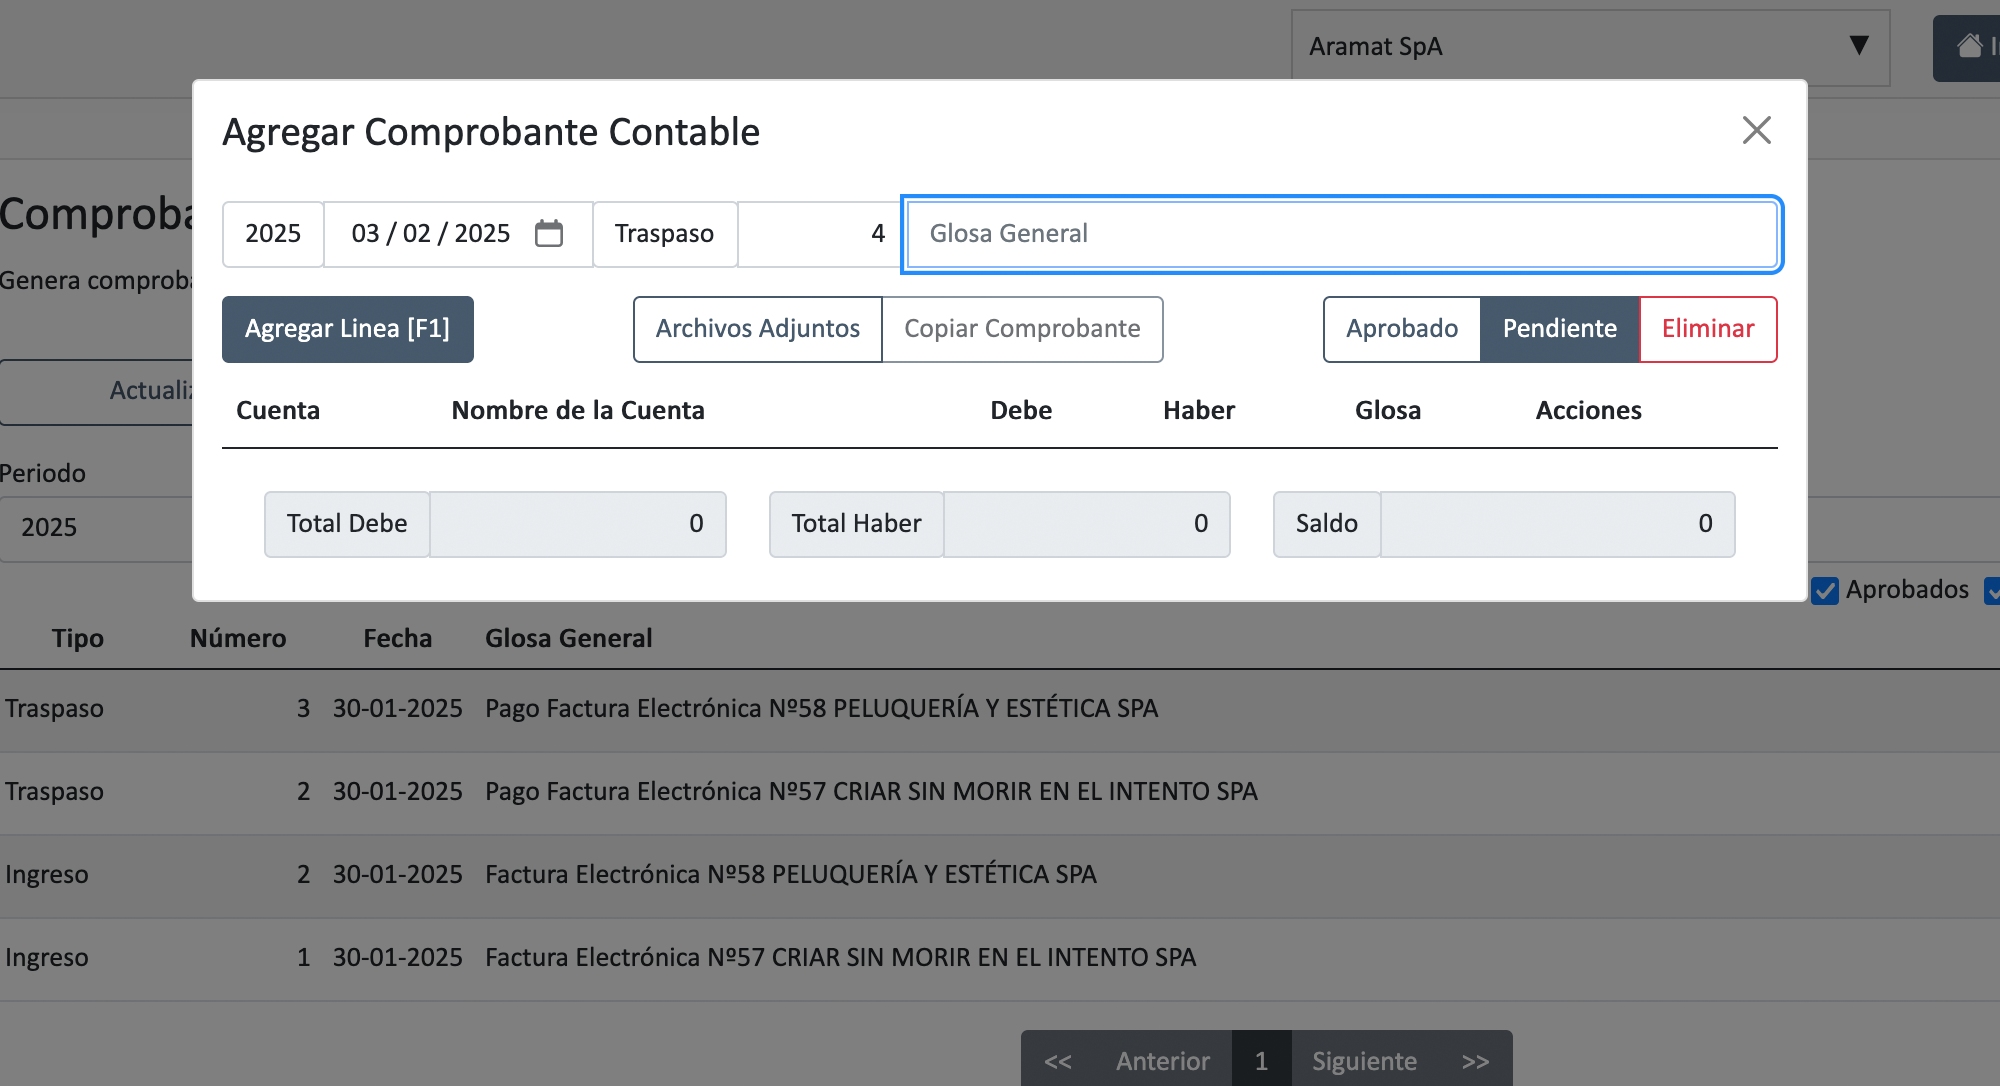The width and height of the screenshot is (2000, 1086).
Task: Click the date field 03/02/2025
Action: click(432, 234)
